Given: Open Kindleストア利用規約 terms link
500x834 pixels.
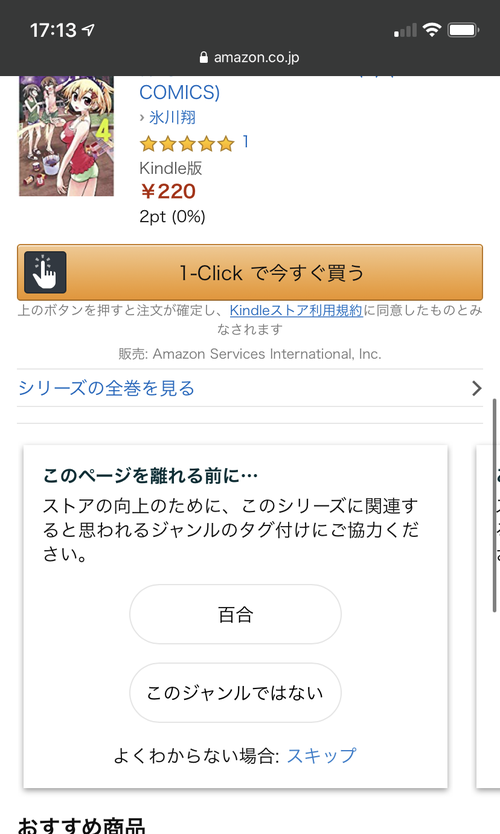Looking at the screenshot, I should click(x=296, y=310).
